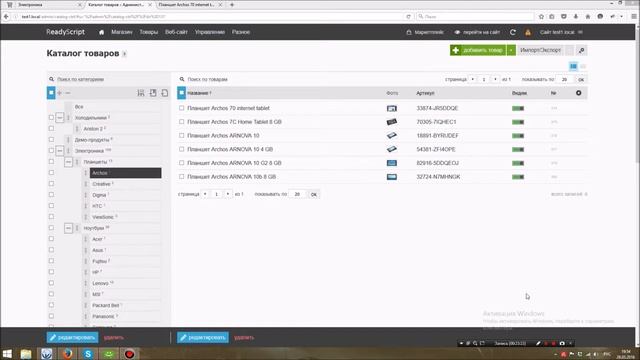Focus the product search field
The image size is (640, 360).
click(310, 79)
